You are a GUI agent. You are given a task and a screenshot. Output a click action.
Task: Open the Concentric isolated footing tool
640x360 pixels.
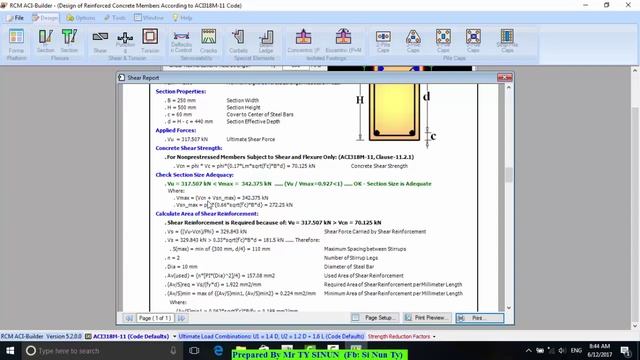[x=303, y=41]
